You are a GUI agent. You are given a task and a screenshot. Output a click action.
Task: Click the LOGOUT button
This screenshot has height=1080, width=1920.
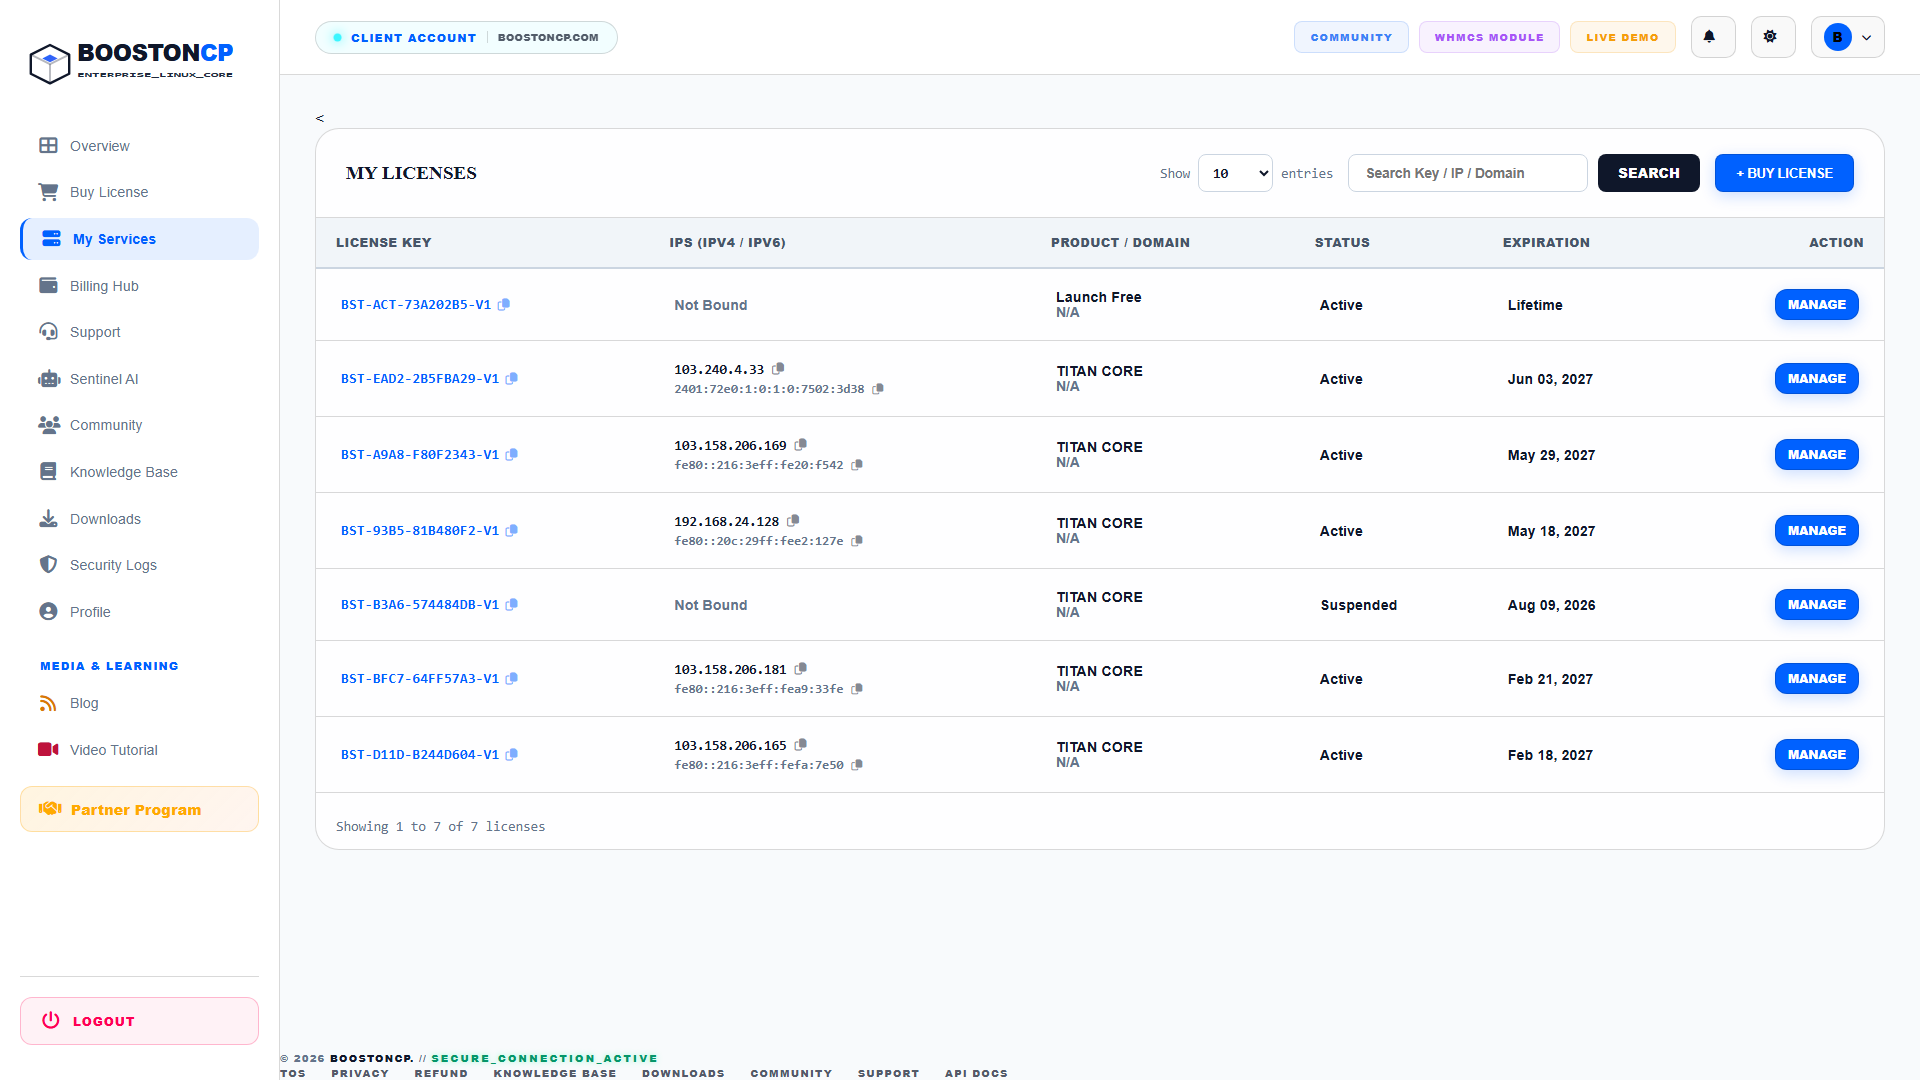(x=139, y=1021)
